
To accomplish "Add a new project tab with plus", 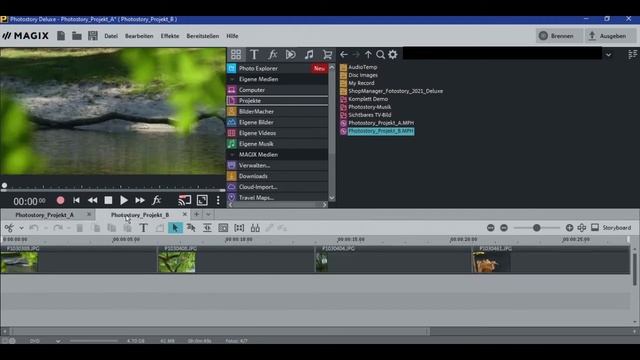I will coord(196,214).
